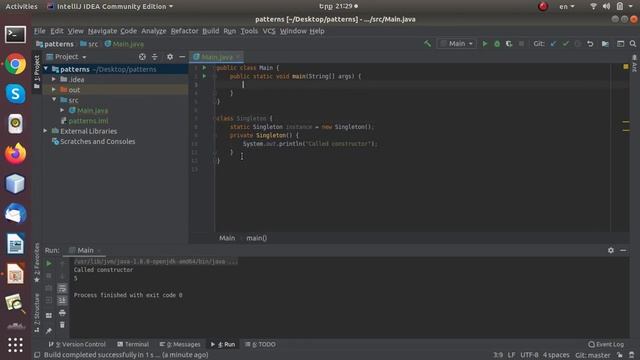Open the Messages tool window
Screen dimensions: 640x360
coord(180,344)
